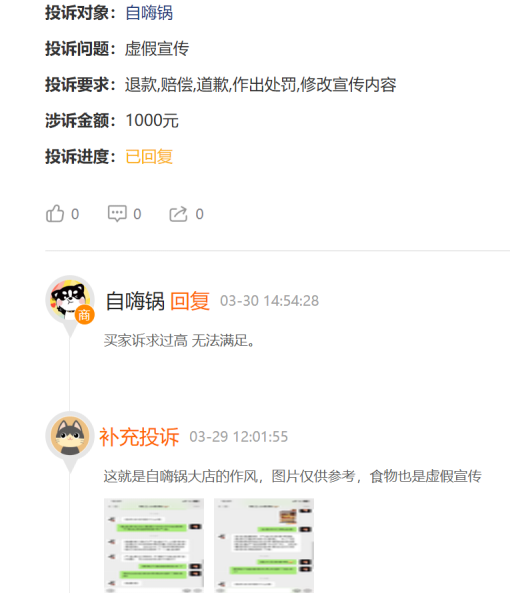Open the blue 自嗨锅 complaint target link

(x=149, y=13)
